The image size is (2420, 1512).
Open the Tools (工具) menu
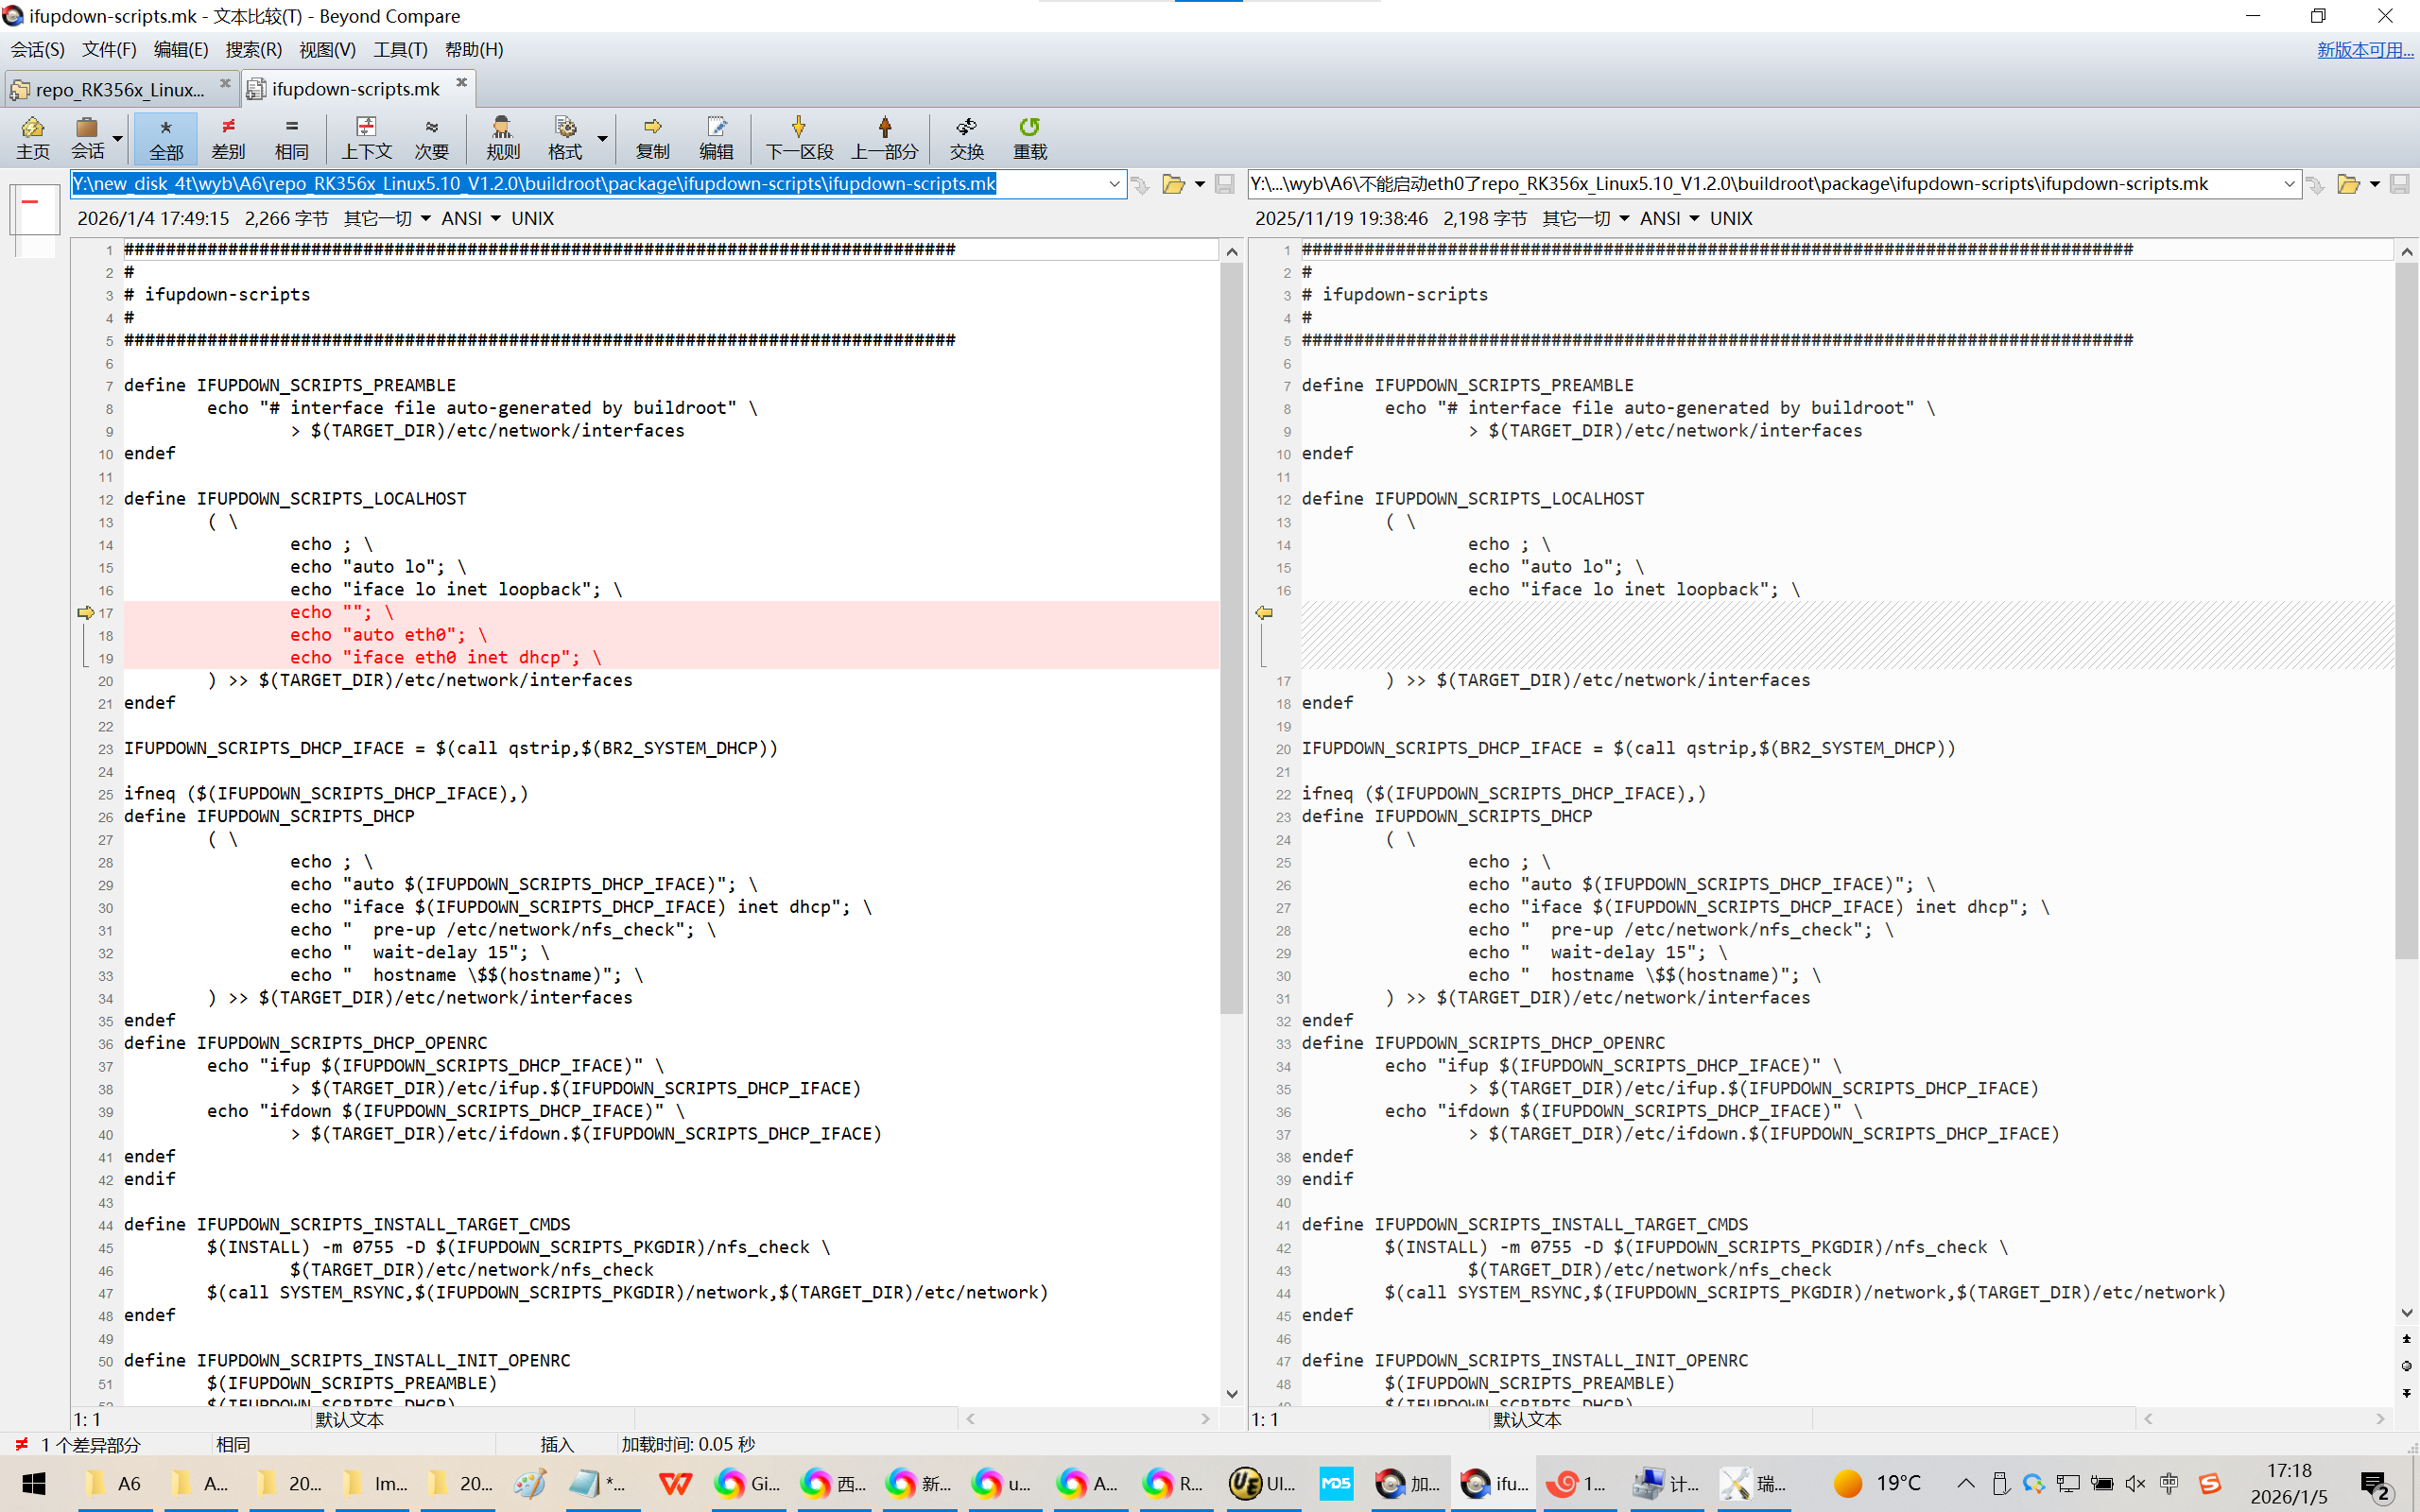[x=399, y=49]
